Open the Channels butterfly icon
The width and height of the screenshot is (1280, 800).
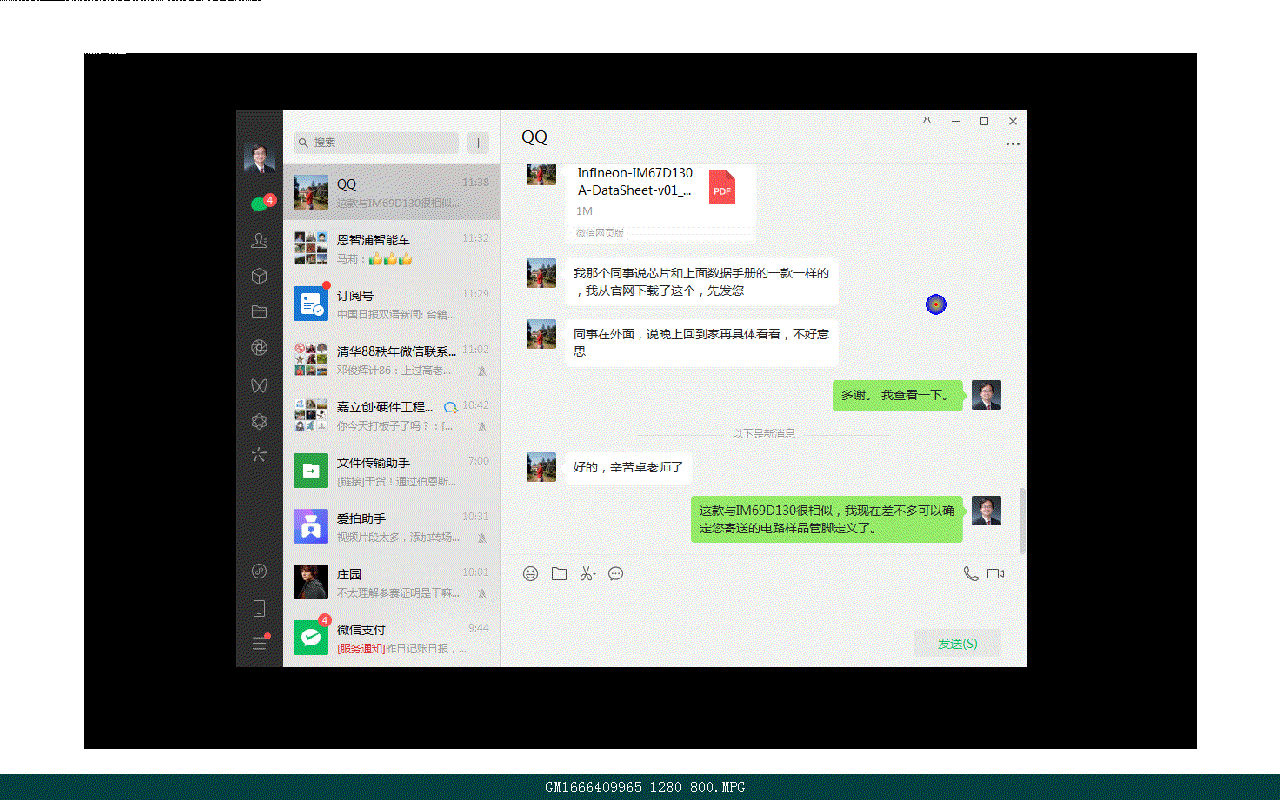(259, 384)
